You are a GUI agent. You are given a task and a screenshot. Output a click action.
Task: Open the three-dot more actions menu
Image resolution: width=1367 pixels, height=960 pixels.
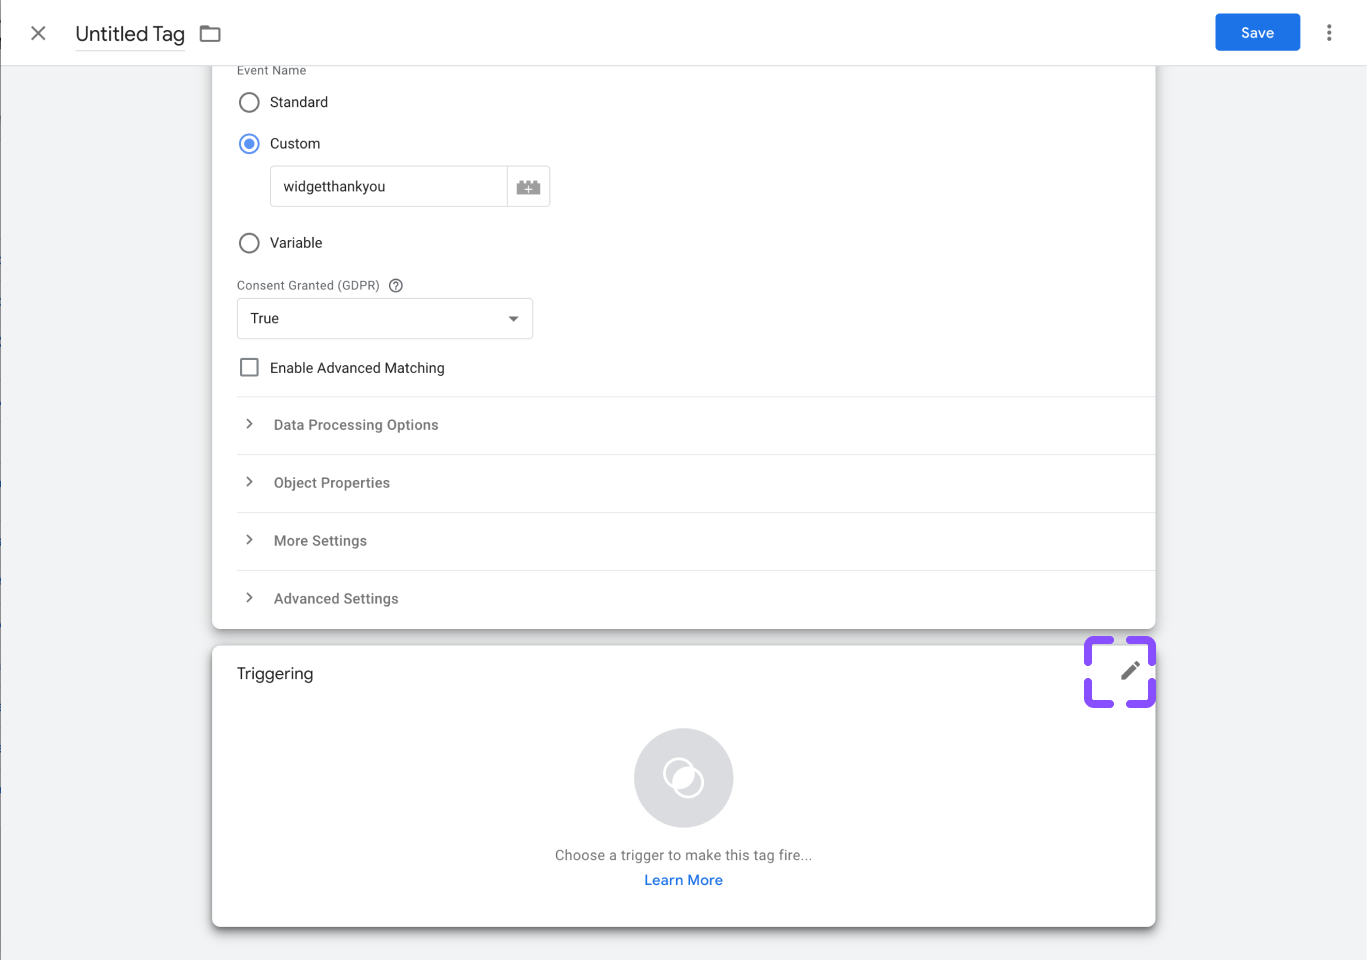(1329, 33)
